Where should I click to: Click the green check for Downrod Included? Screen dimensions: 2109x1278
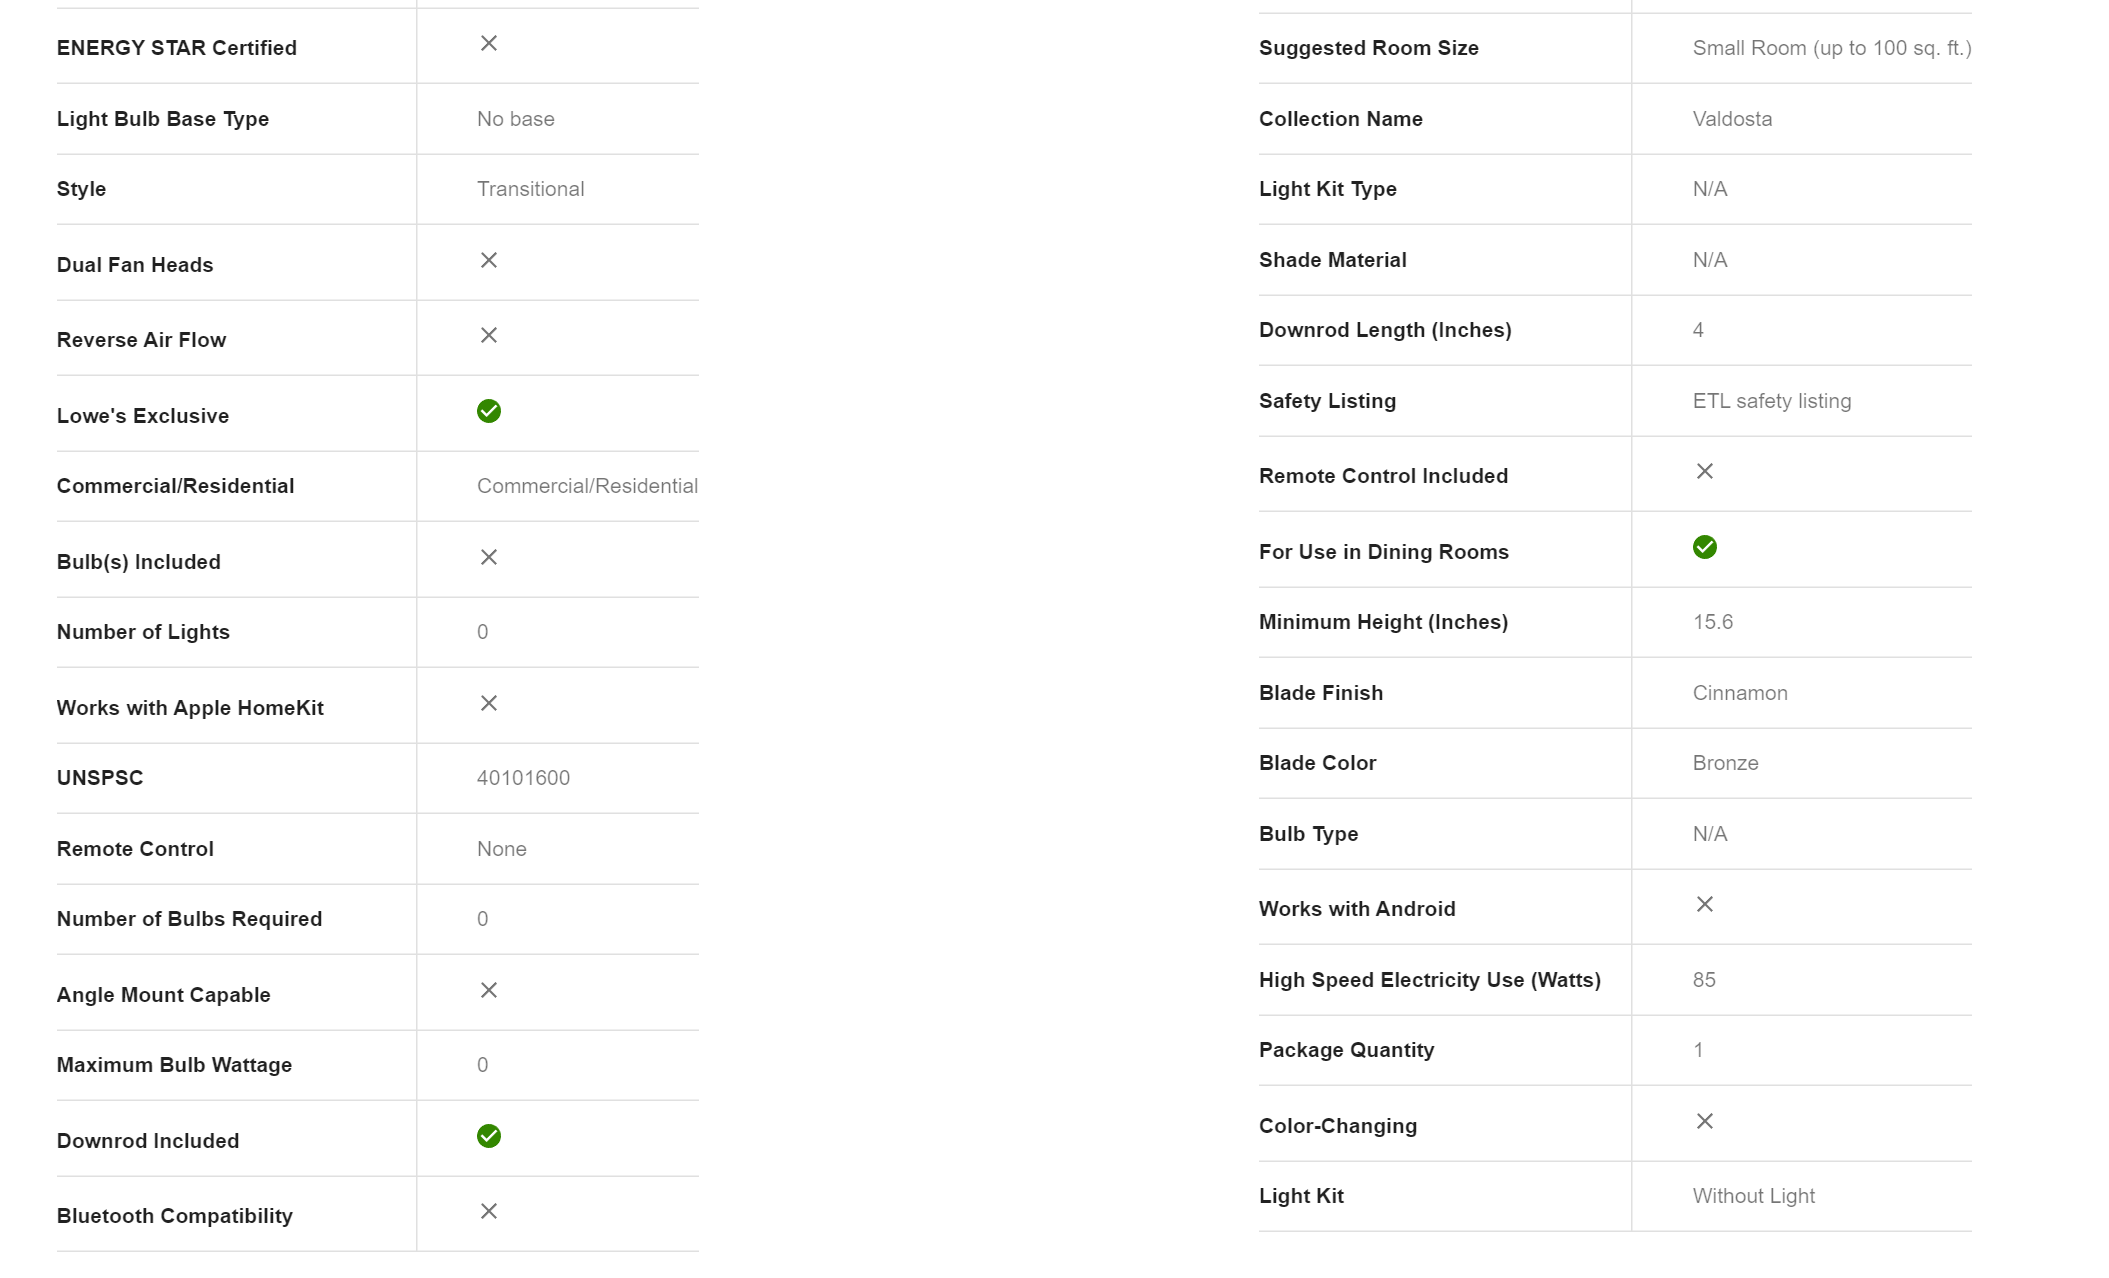489,1136
